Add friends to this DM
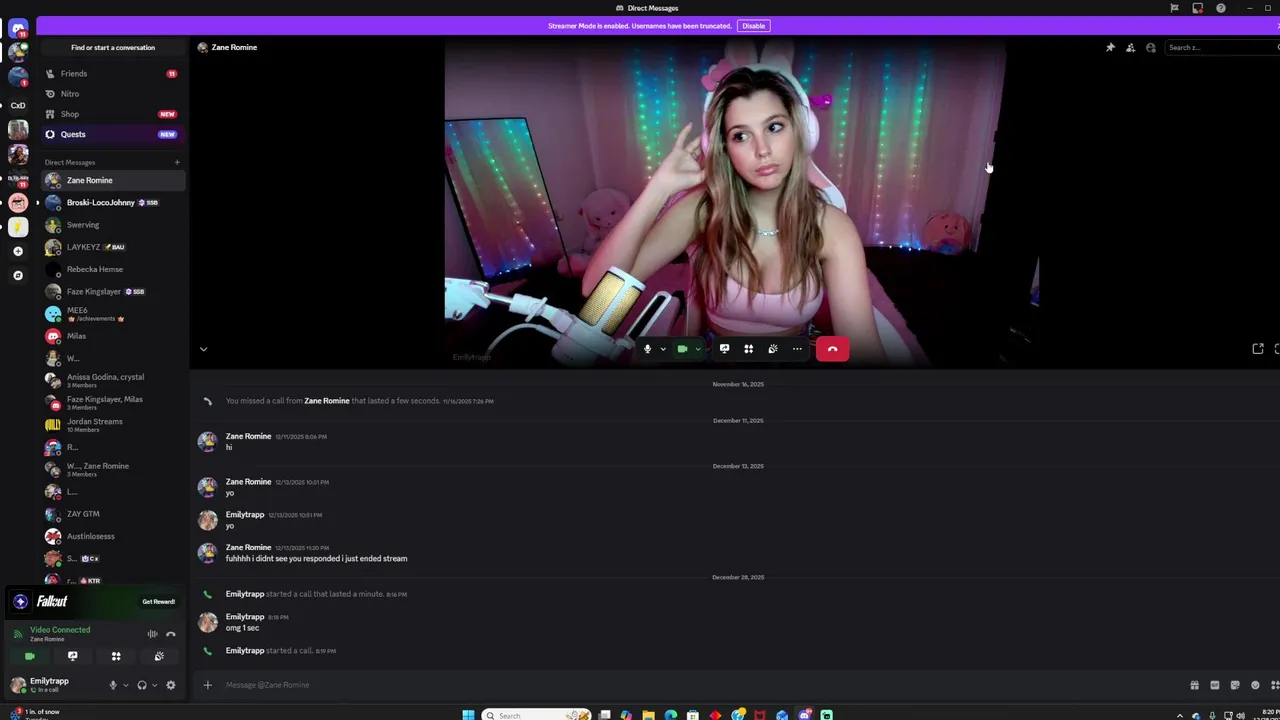Image resolution: width=1280 pixels, height=720 pixels. (1130, 47)
